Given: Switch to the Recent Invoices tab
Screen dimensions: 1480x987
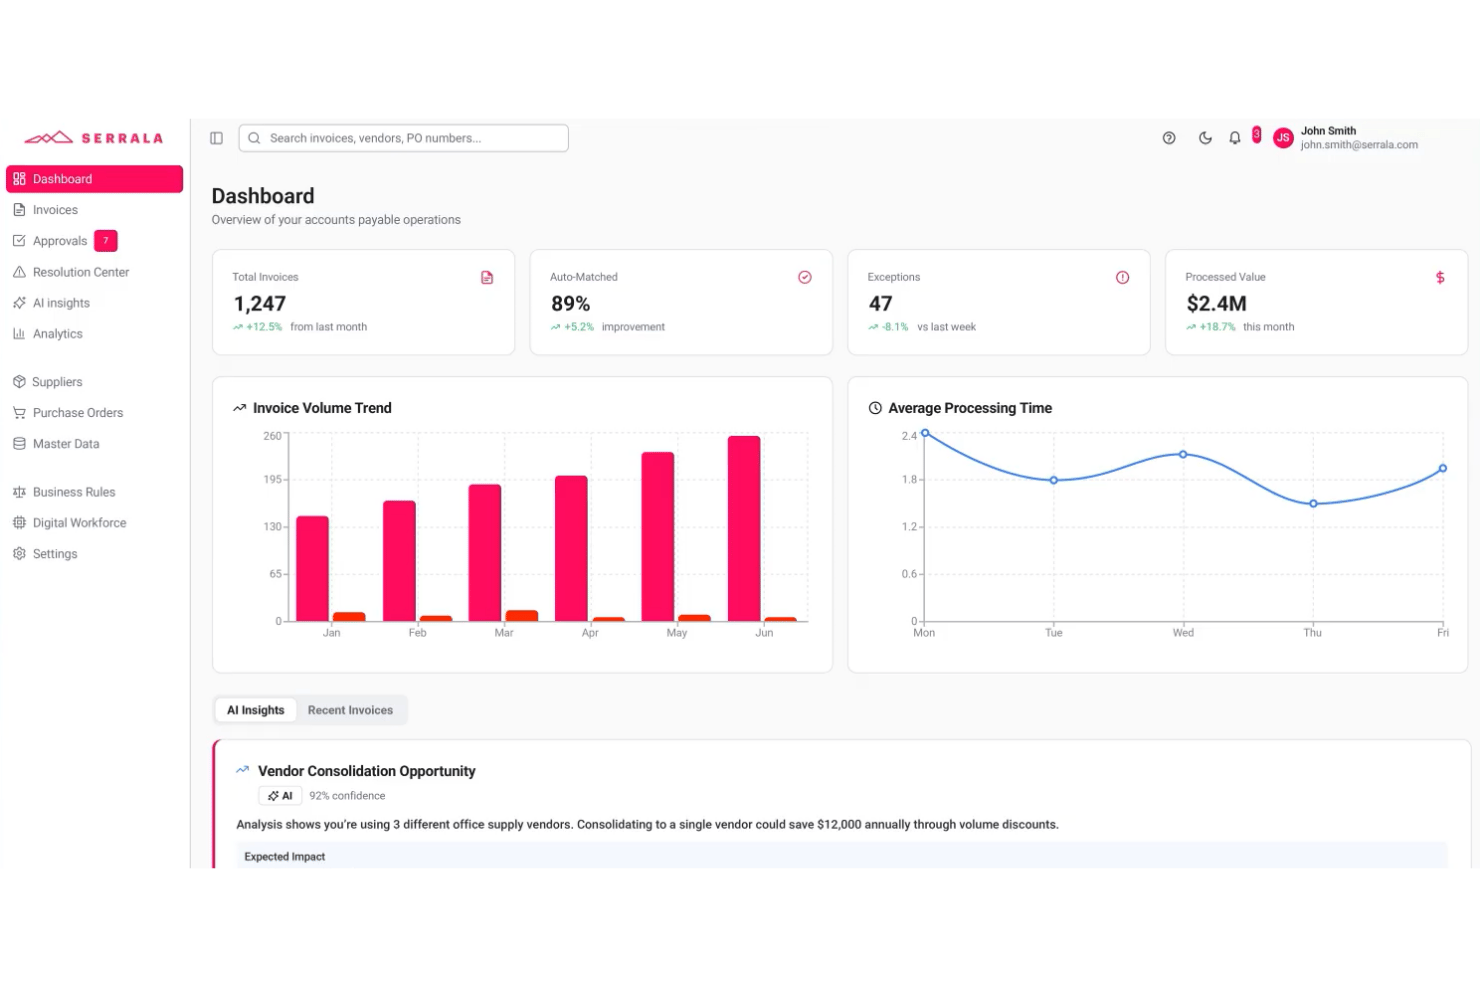Looking at the screenshot, I should point(350,710).
